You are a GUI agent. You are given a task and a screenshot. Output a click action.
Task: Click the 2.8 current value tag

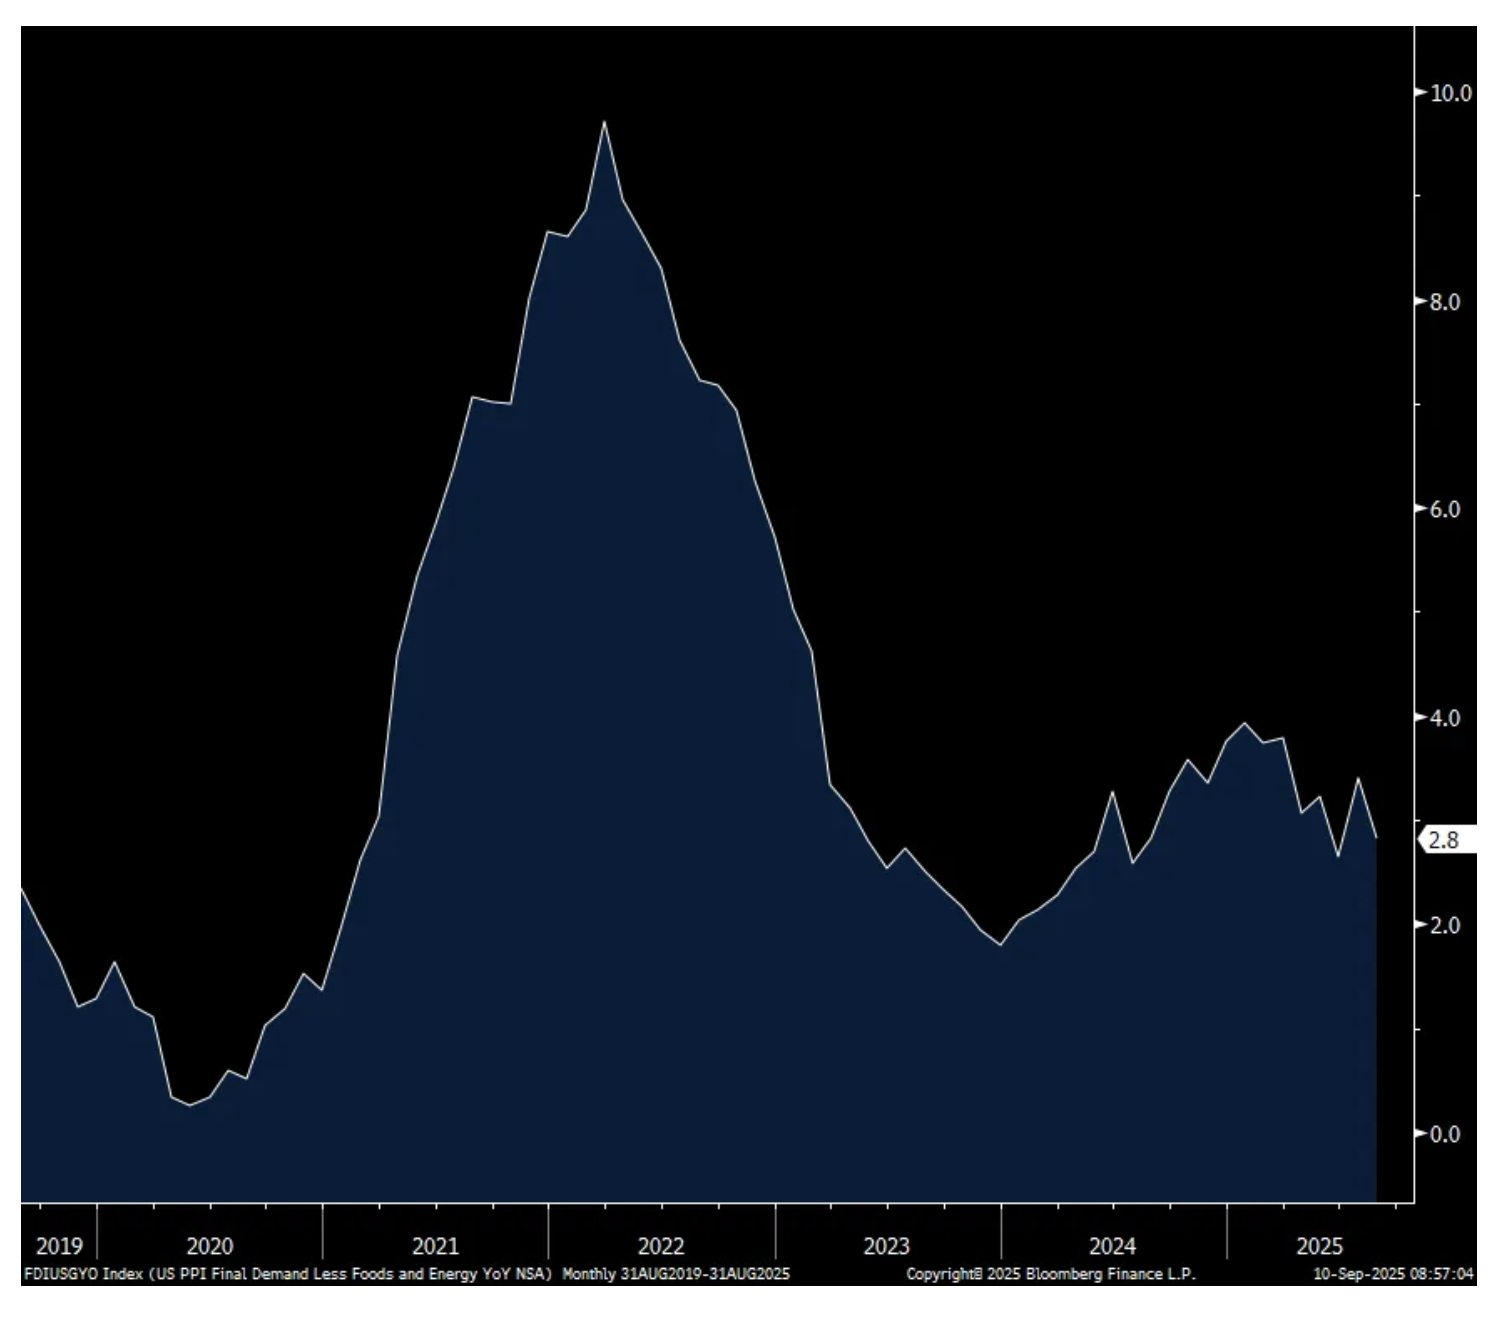point(1443,840)
